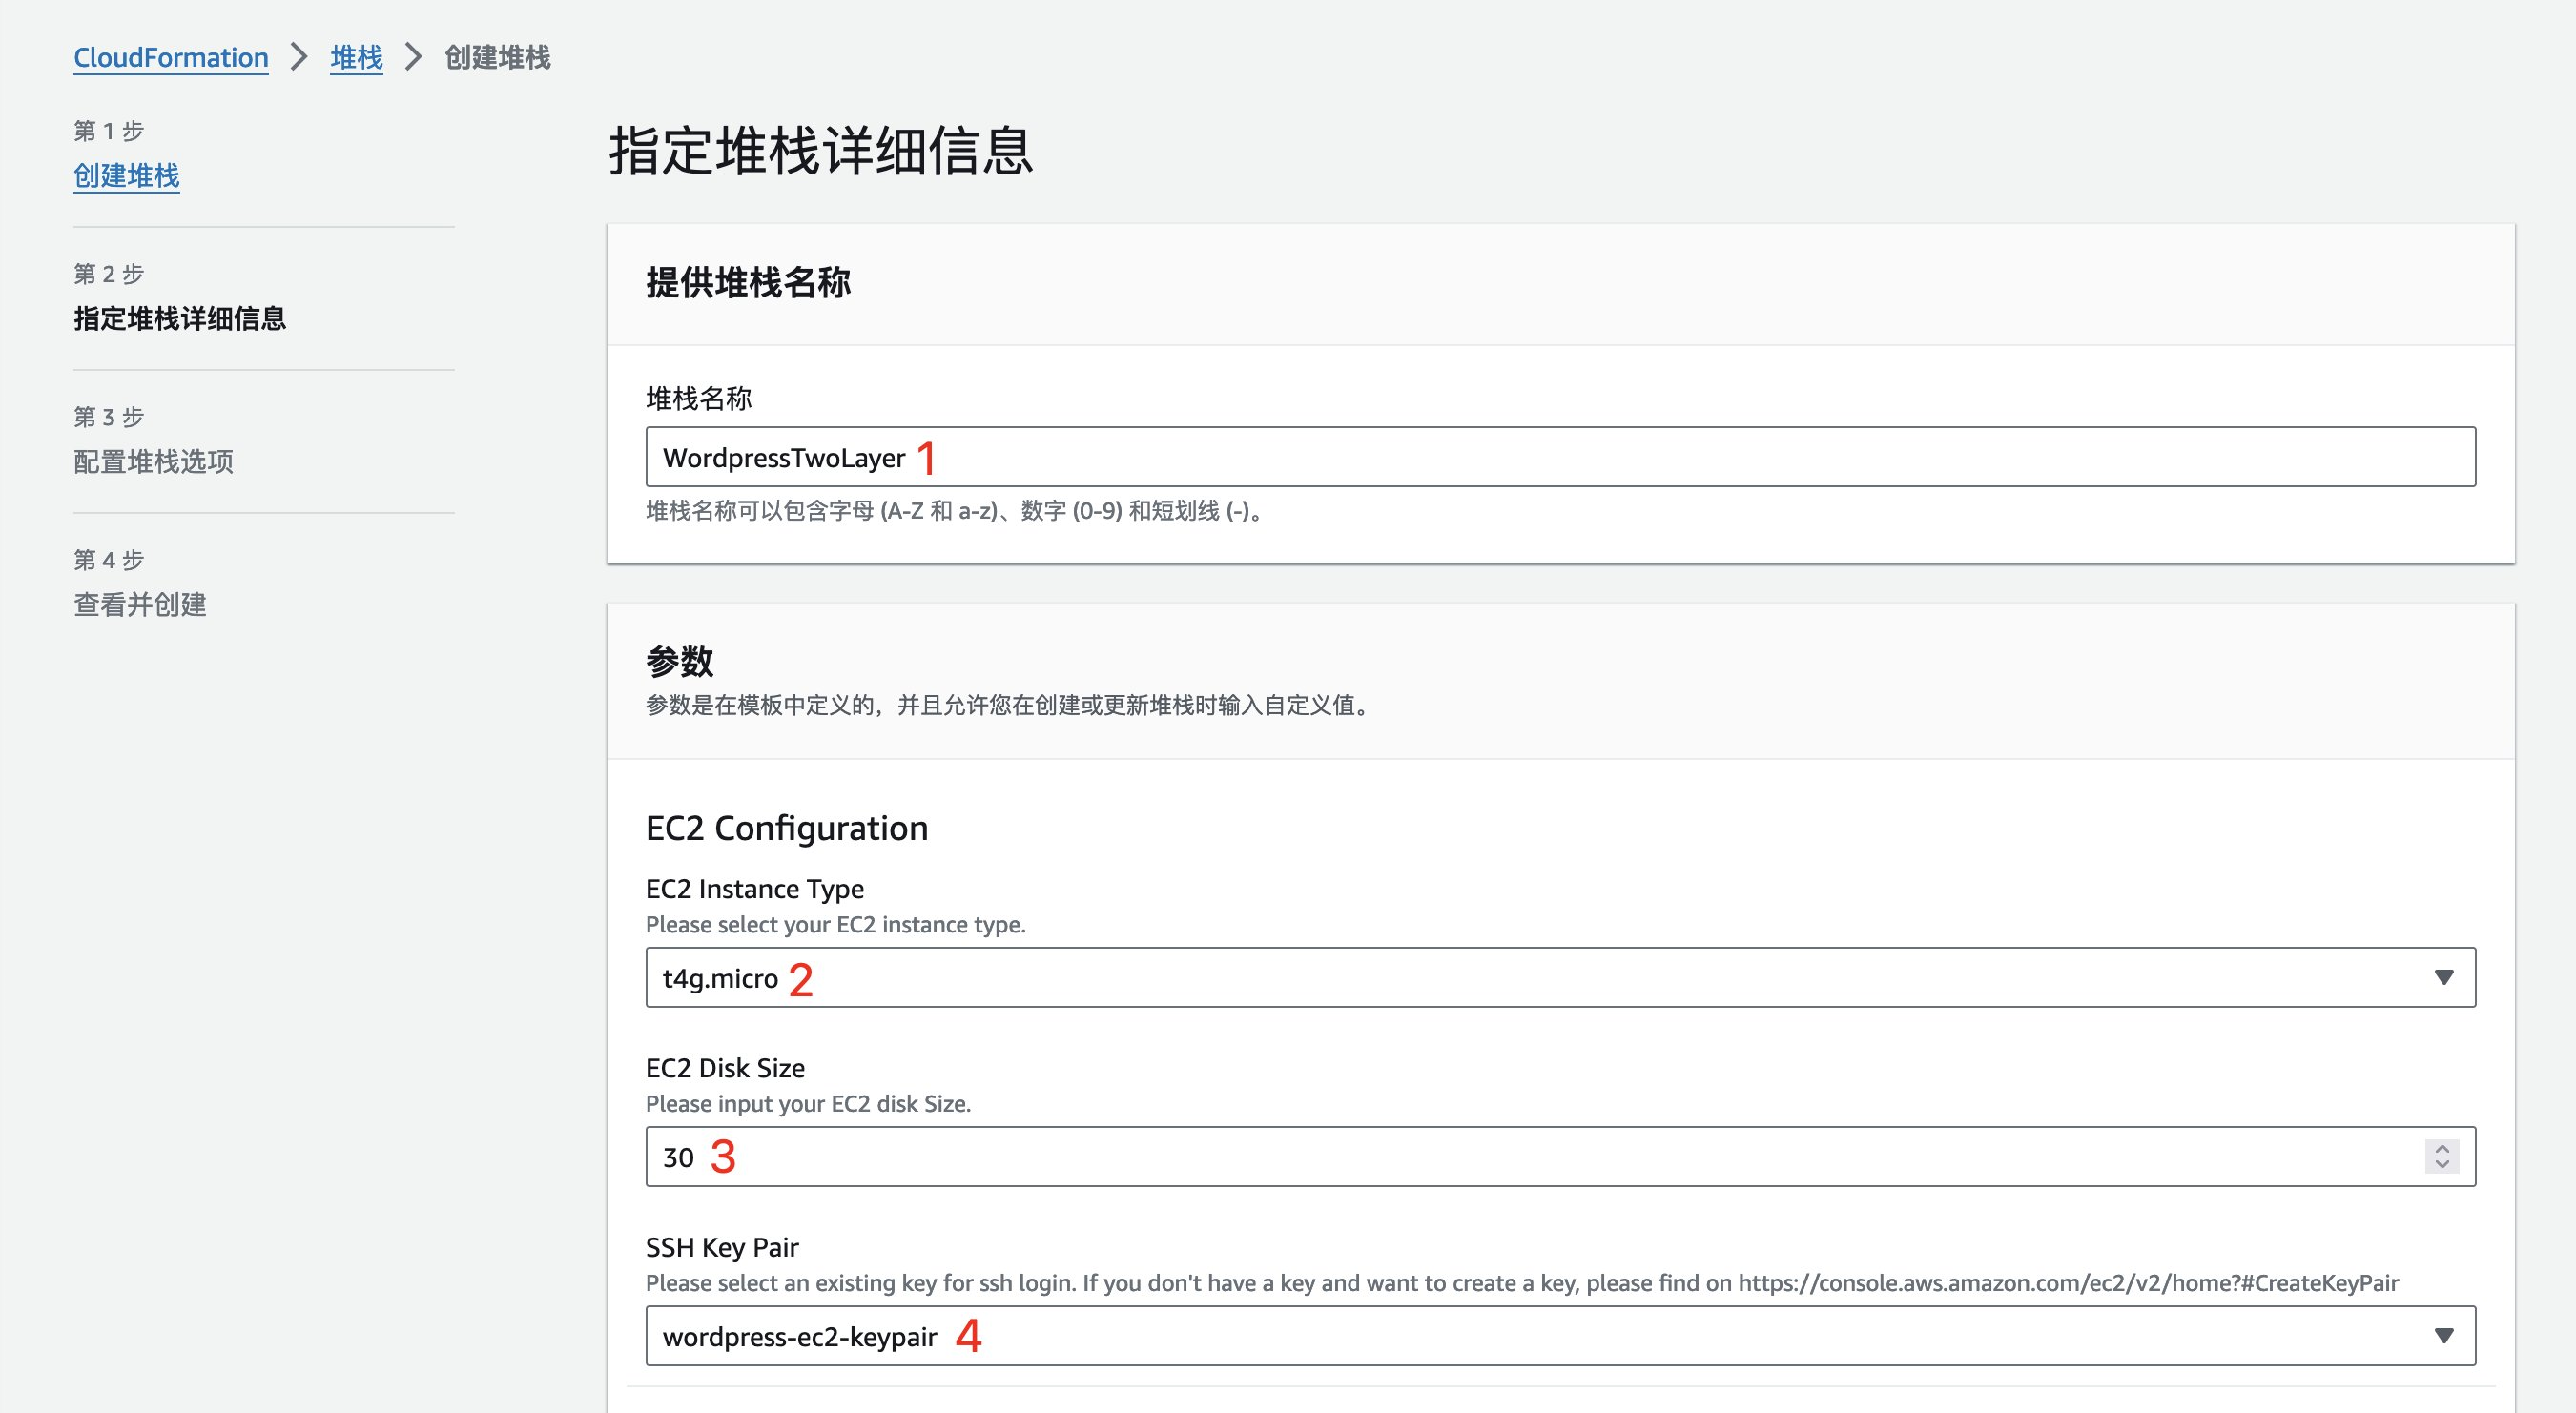Go back to step 1 创建堆栈 link

126,176
